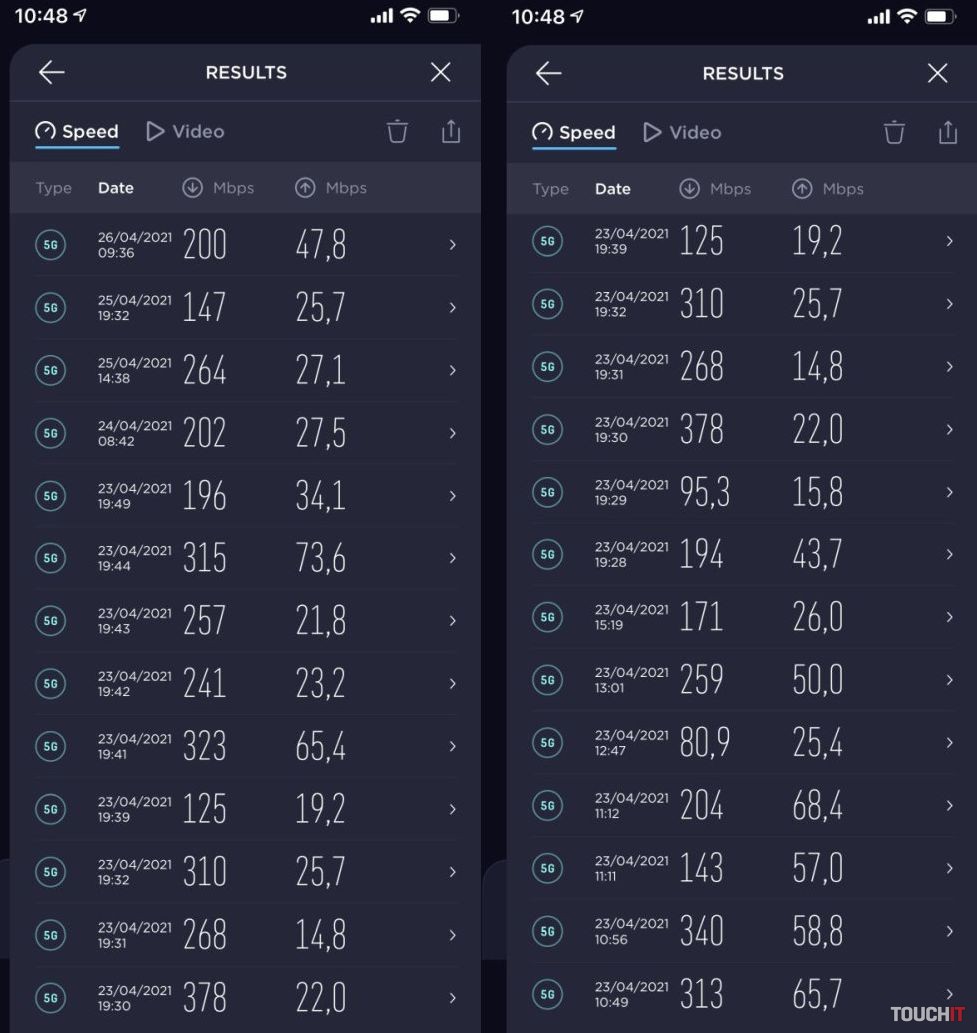Viewport: 977px width, 1033px height.
Task: Tap the back arrow on the left screen
Action: tap(52, 72)
